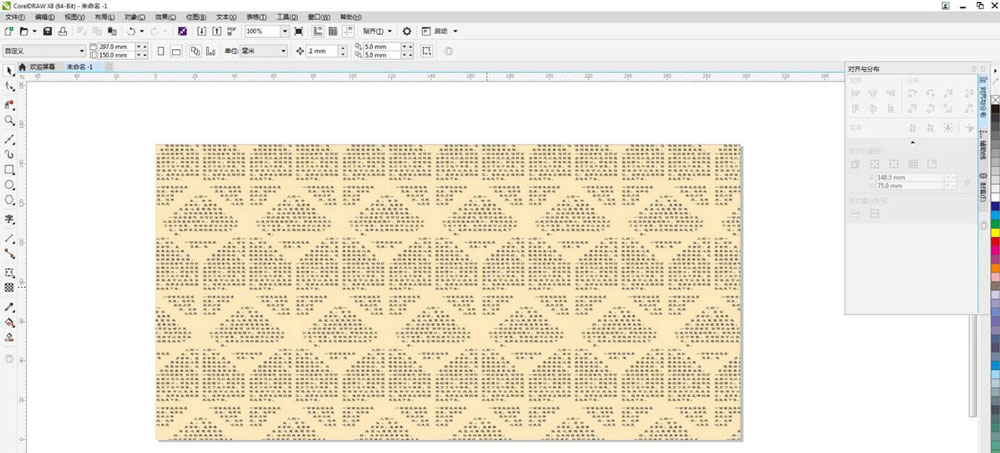
Task: Open the Options gear icon
Action: tap(407, 32)
